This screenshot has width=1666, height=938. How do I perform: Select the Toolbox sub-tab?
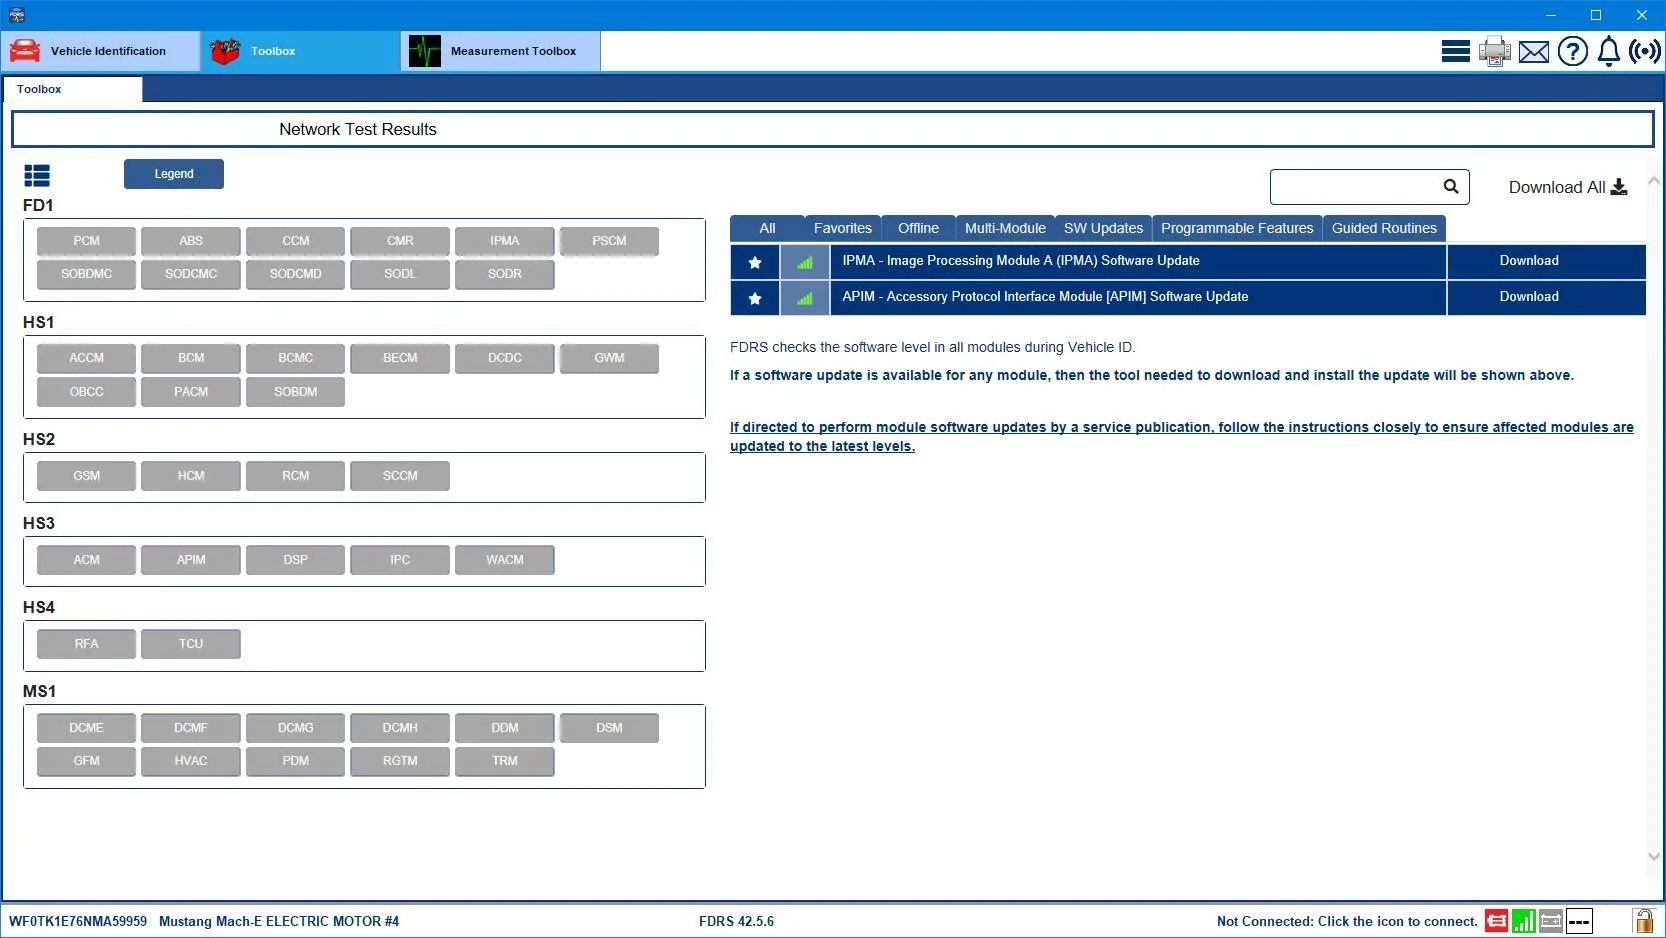72,89
